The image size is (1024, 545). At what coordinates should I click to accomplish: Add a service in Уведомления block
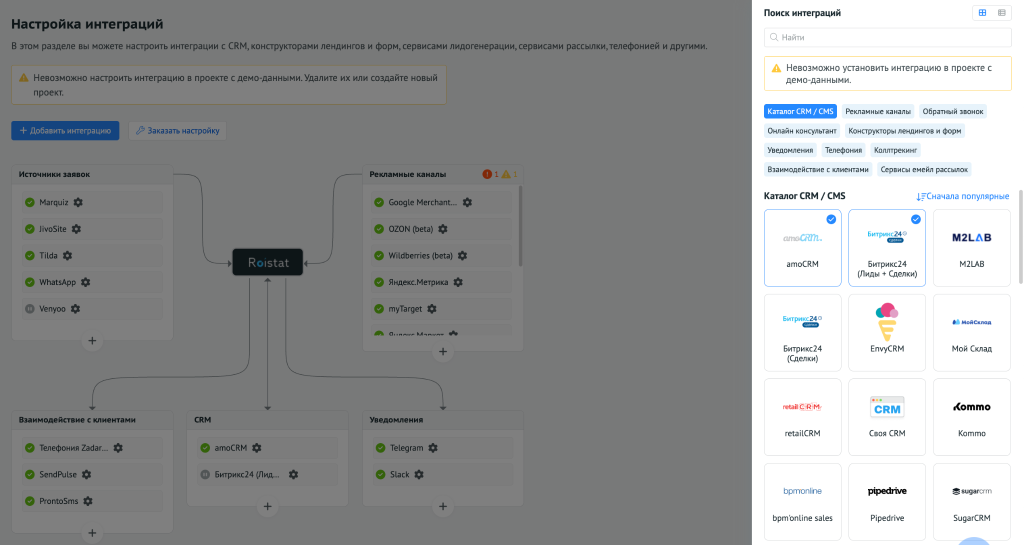point(443,506)
